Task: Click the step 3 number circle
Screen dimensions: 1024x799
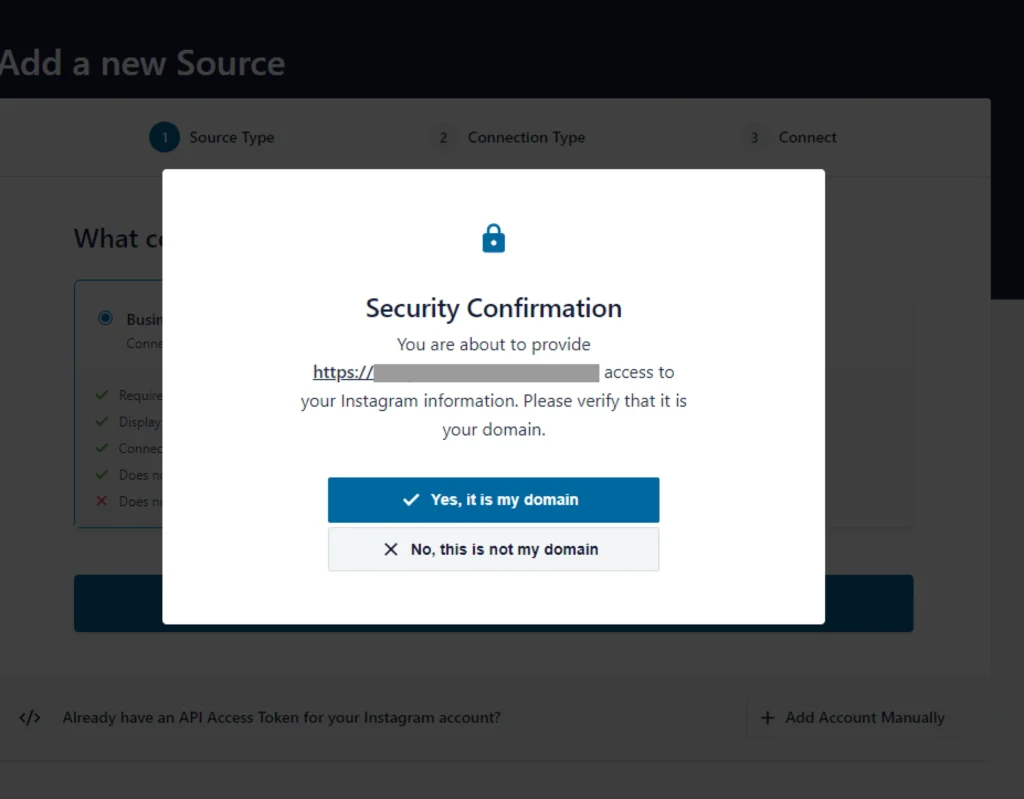Action: point(754,137)
